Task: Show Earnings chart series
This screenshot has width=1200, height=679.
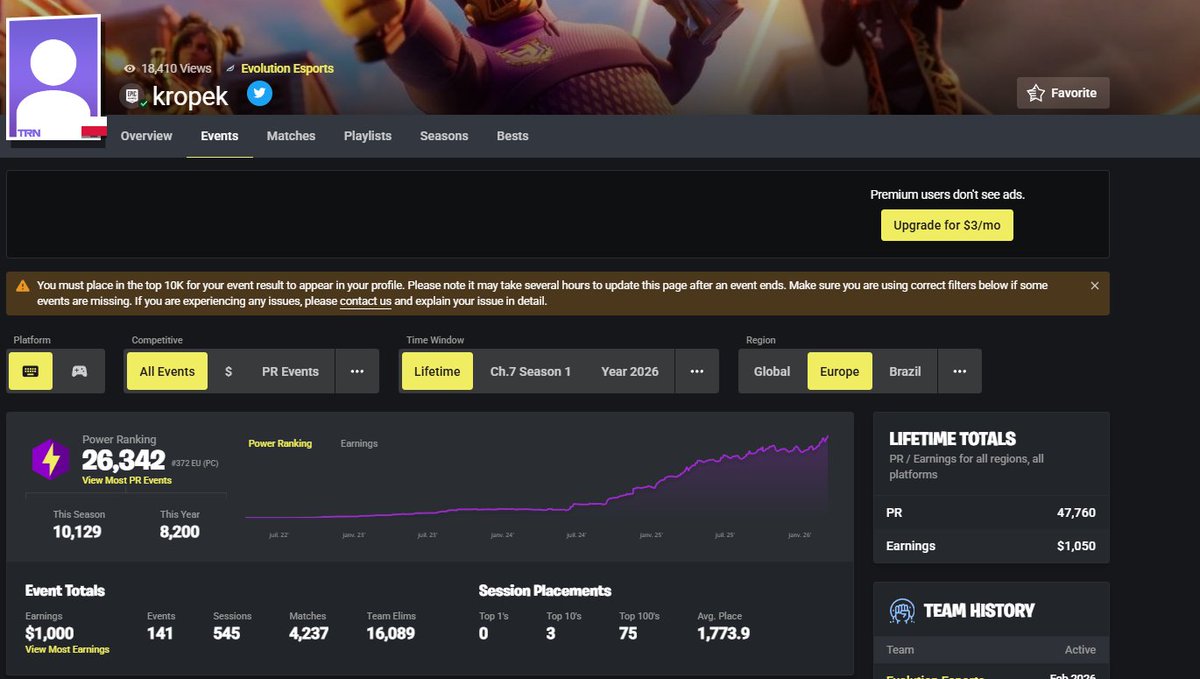Action: [359, 443]
